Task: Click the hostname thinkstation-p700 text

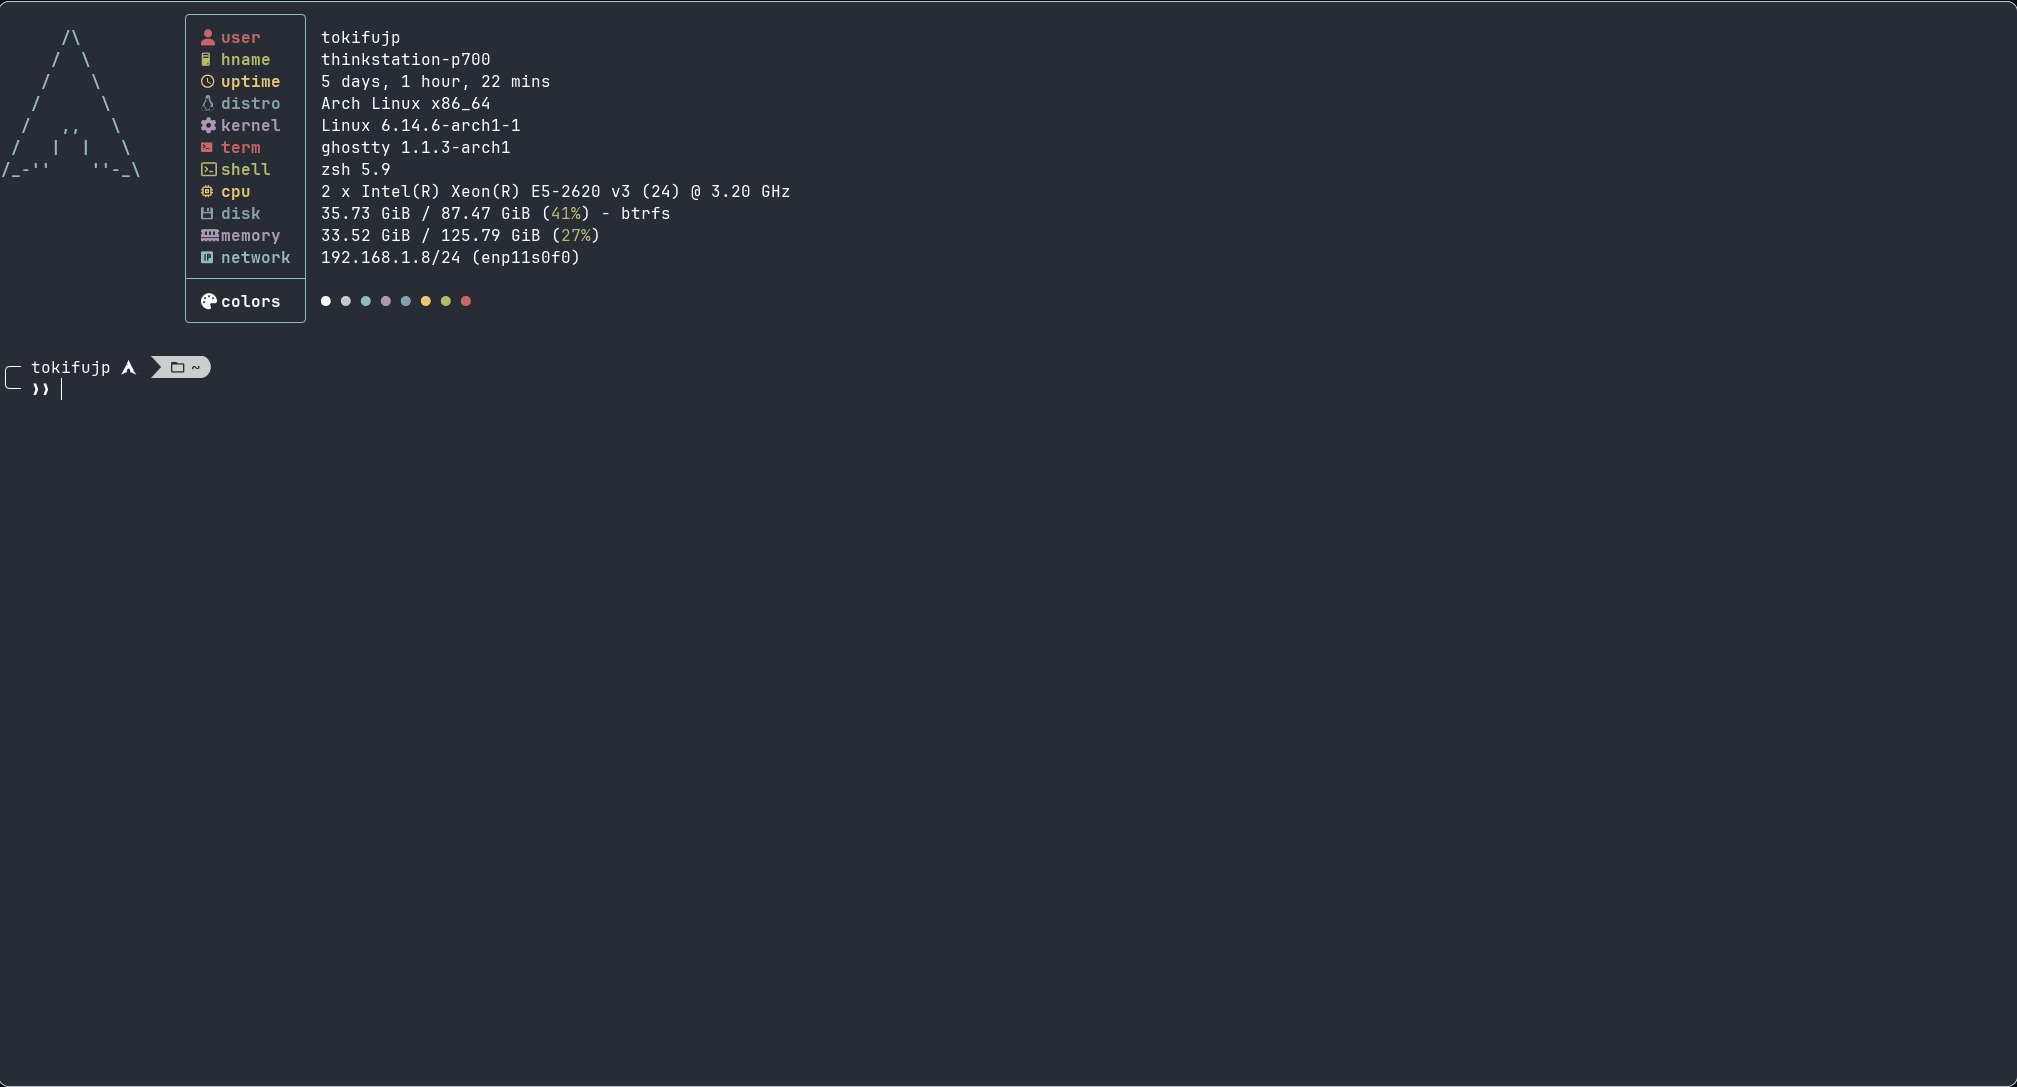Action: 405,60
